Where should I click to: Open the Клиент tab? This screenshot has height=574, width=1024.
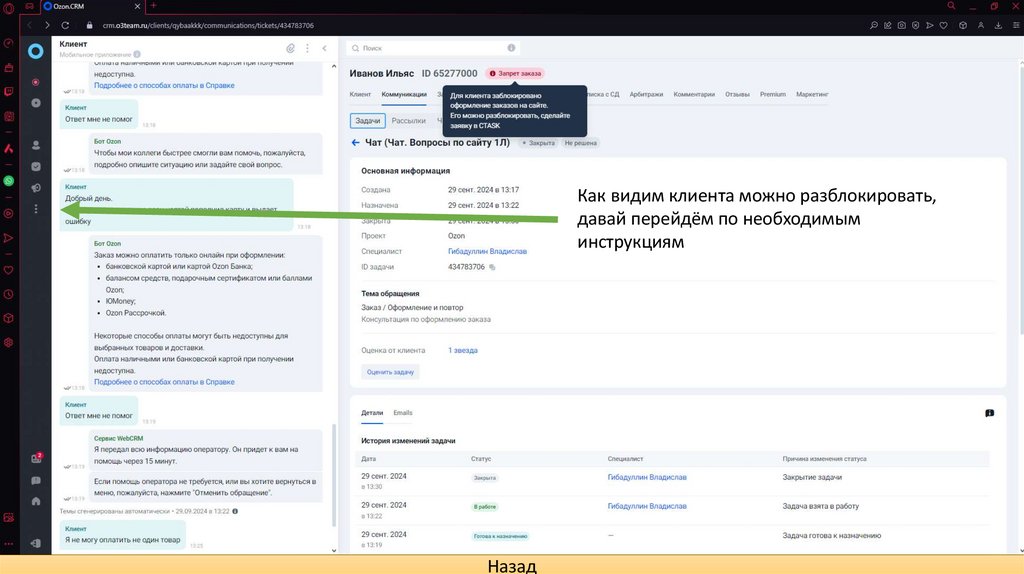tap(360, 94)
